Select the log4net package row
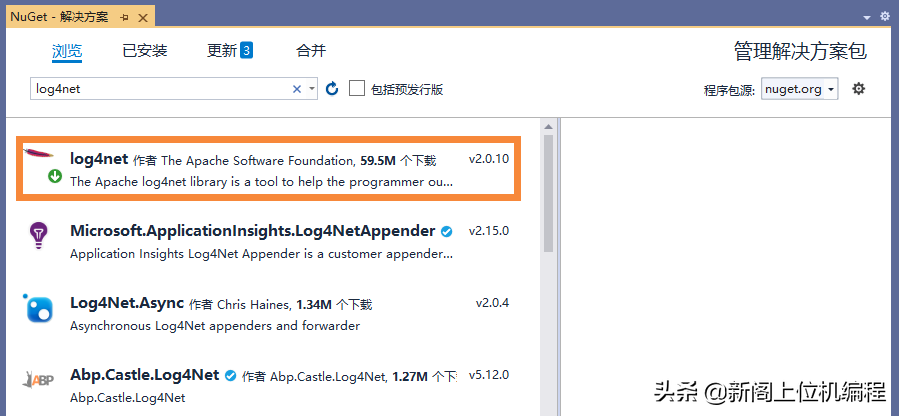899x416 pixels. pyautogui.click(x=268, y=168)
